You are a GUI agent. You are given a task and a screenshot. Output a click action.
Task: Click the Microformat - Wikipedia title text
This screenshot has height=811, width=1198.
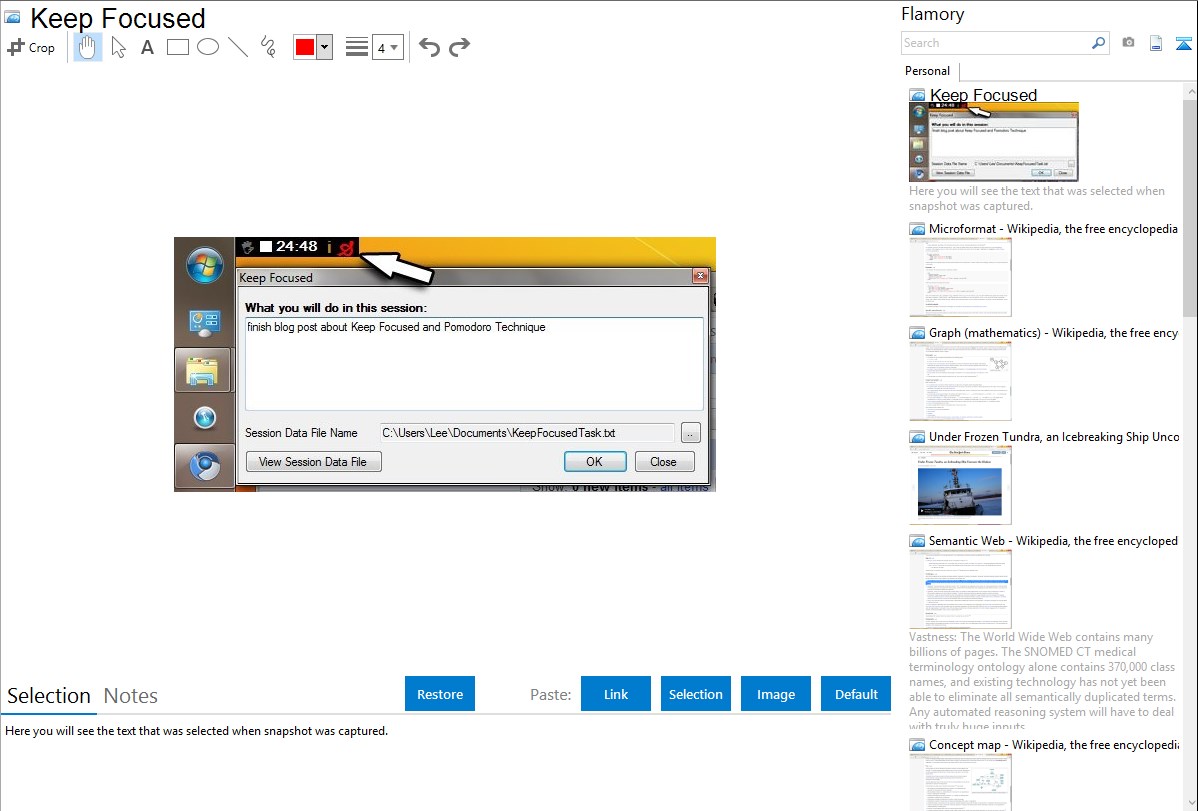click(x=1053, y=229)
